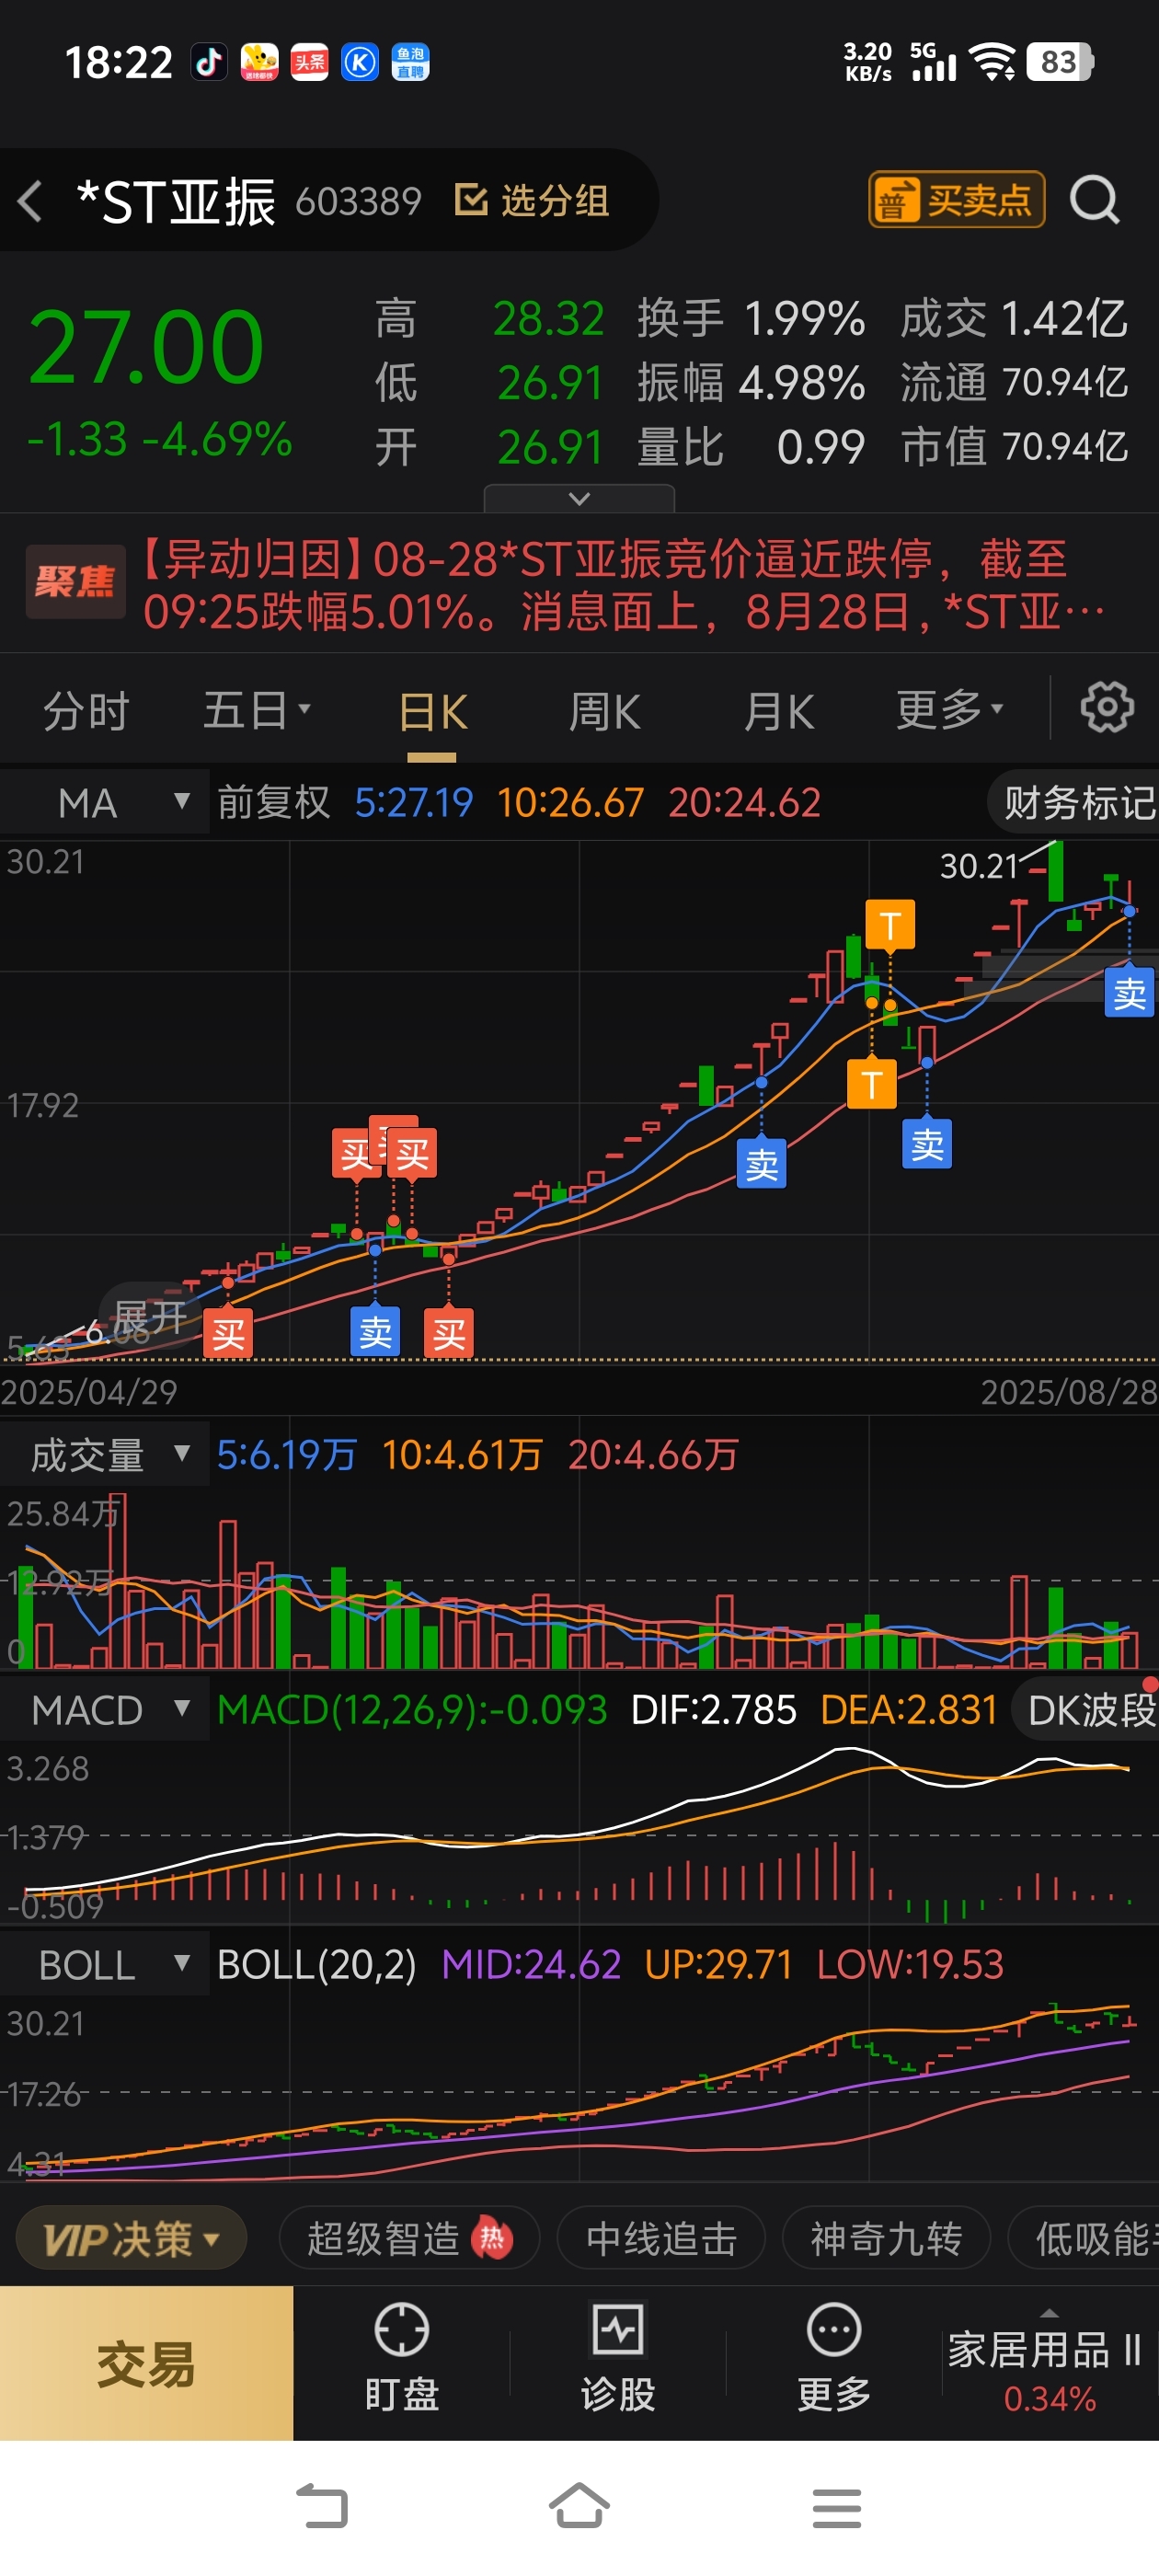Image resolution: width=1159 pixels, height=2576 pixels.
Task: Switch to 分时 intraday tab
Action: [x=86, y=712]
